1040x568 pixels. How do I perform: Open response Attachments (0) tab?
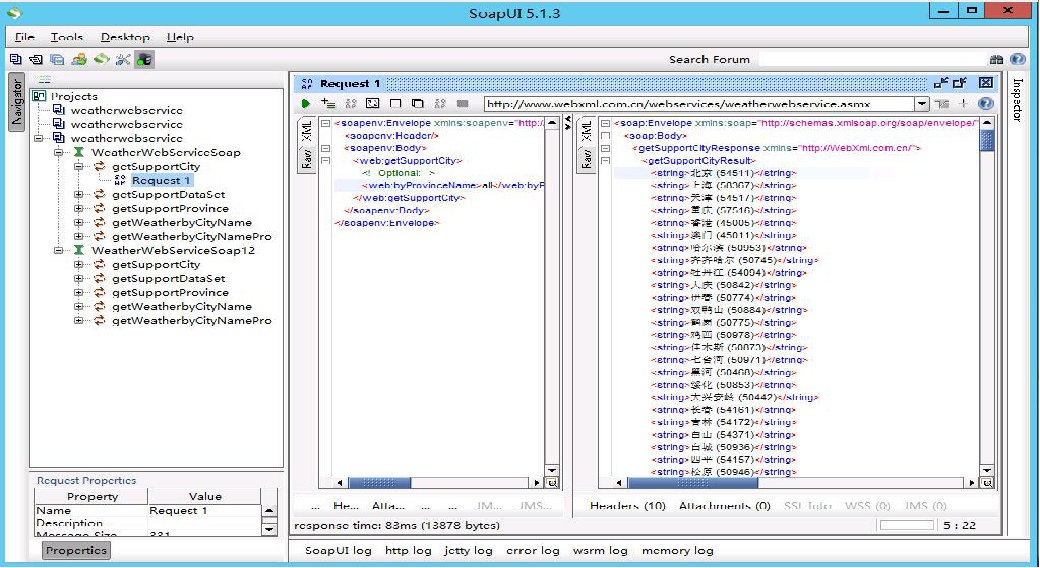point(725,506)
